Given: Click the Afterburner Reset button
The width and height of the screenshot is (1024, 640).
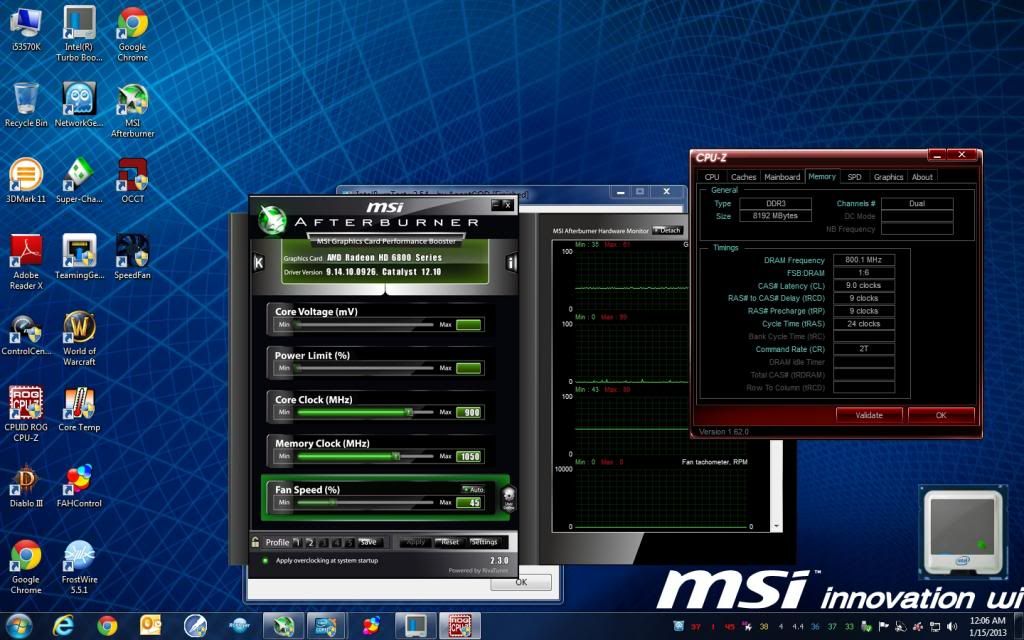Looking at the screenshot, I should coord(450,542).
